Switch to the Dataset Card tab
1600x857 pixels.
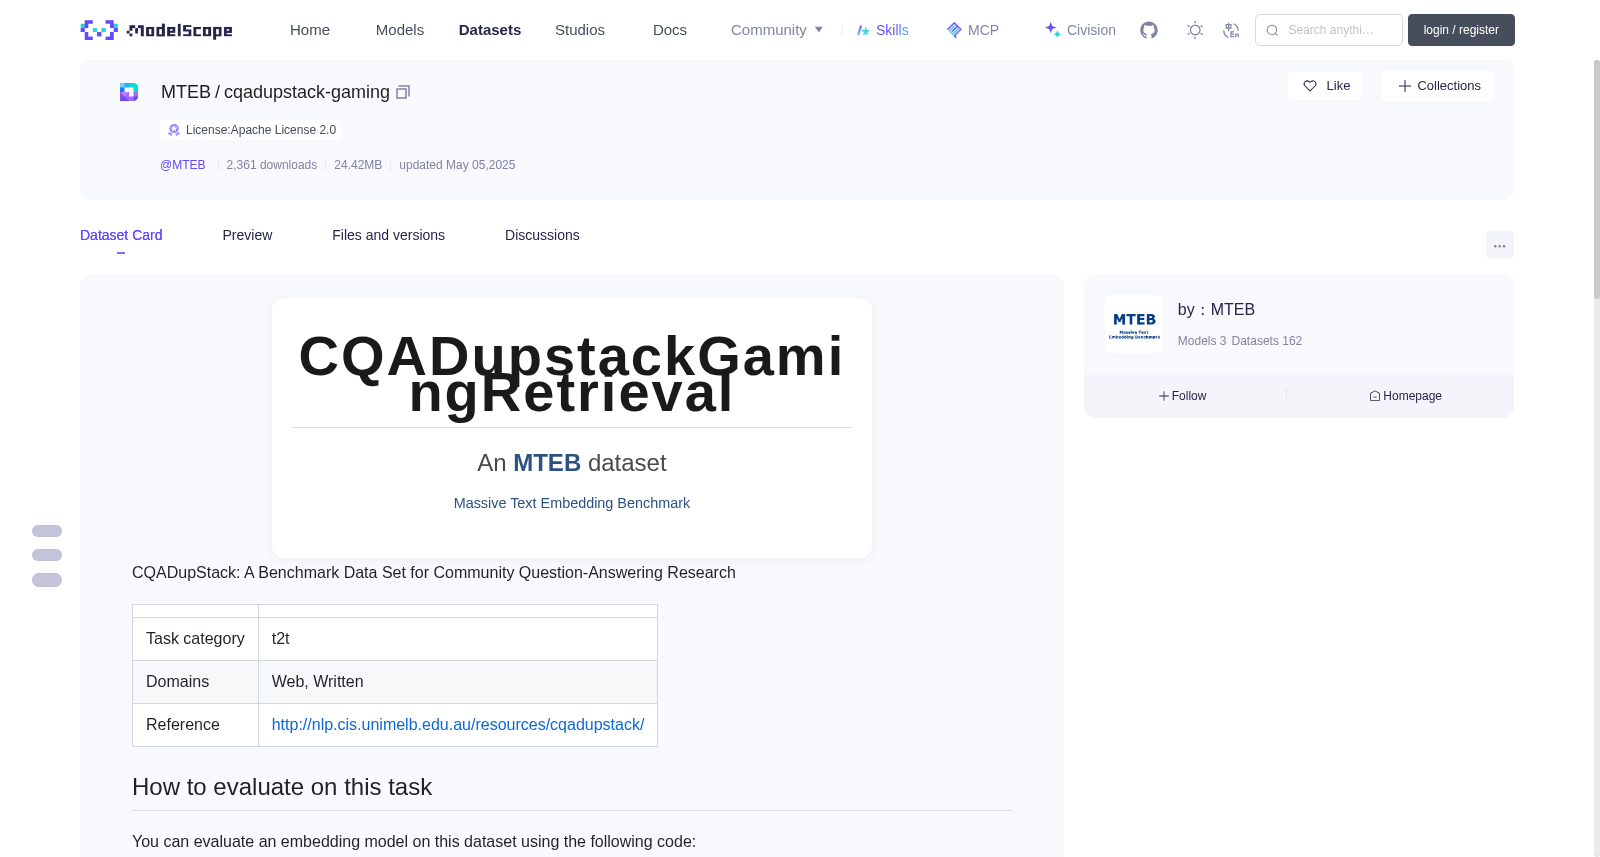(x=121, y=235)
